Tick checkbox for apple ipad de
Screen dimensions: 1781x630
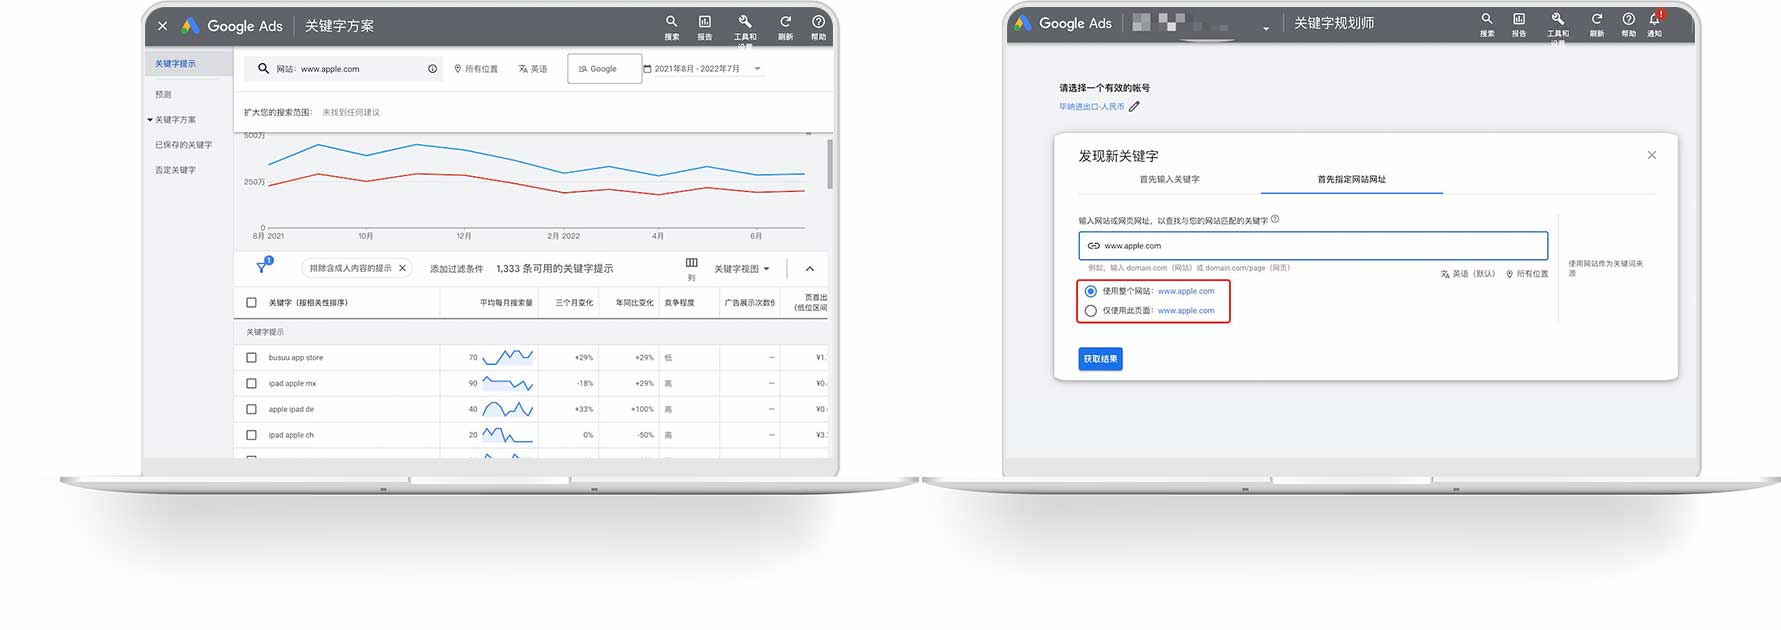251,409
